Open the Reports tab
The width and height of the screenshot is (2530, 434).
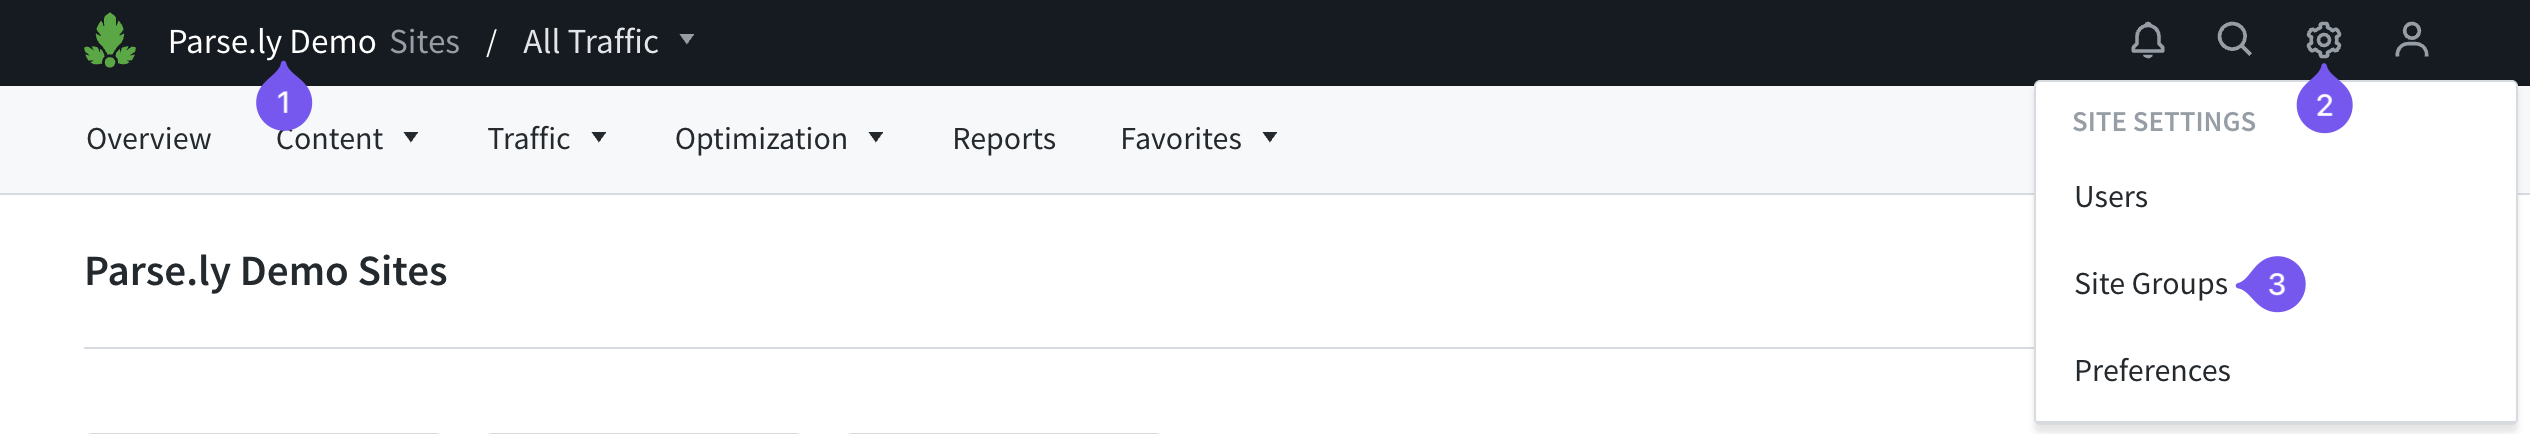tap(1004, 139)
